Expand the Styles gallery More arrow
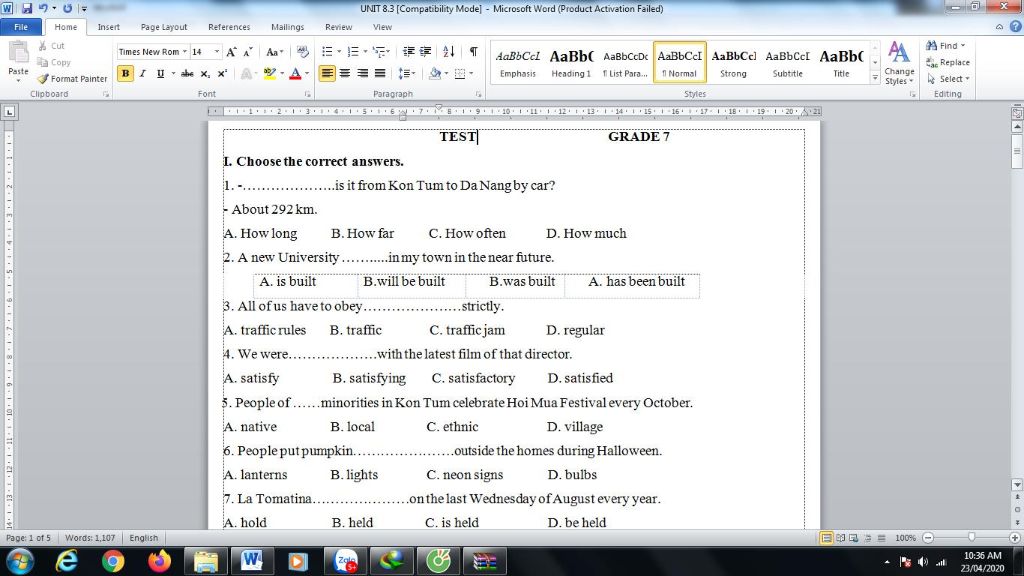This screenshot has height=576, width=1024. click(875, 78)
